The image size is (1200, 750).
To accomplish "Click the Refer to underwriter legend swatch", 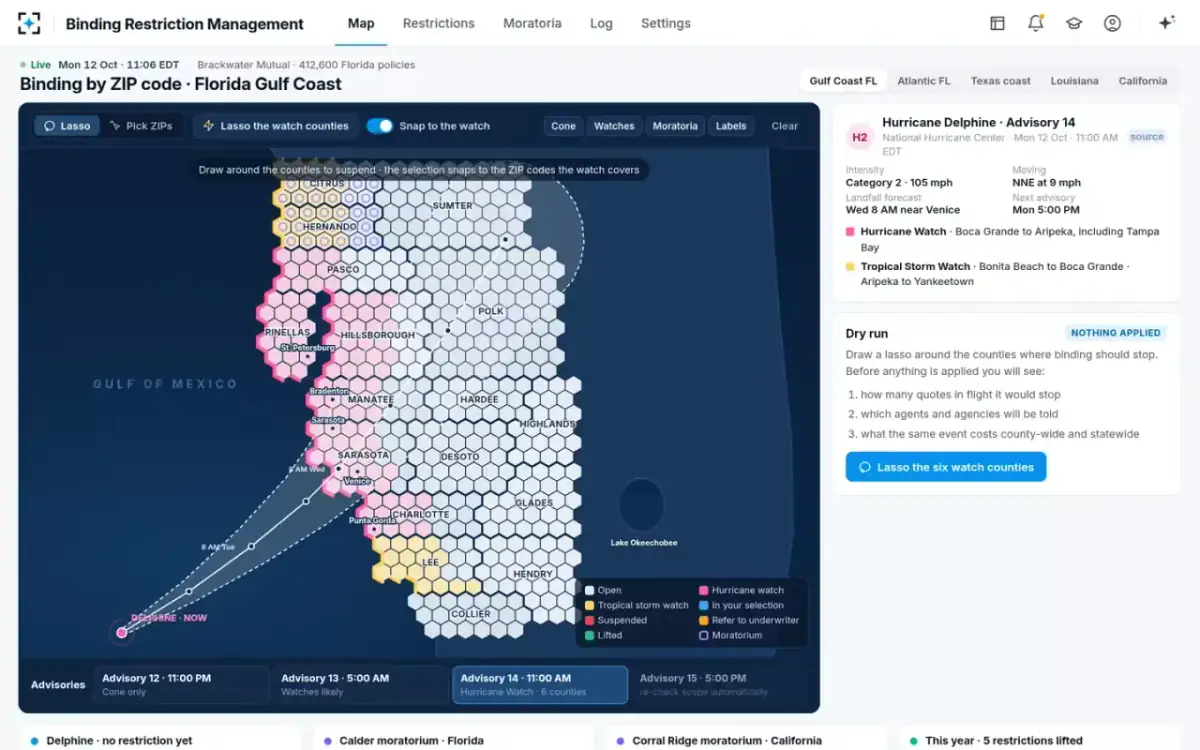I will tap(704, 620).
